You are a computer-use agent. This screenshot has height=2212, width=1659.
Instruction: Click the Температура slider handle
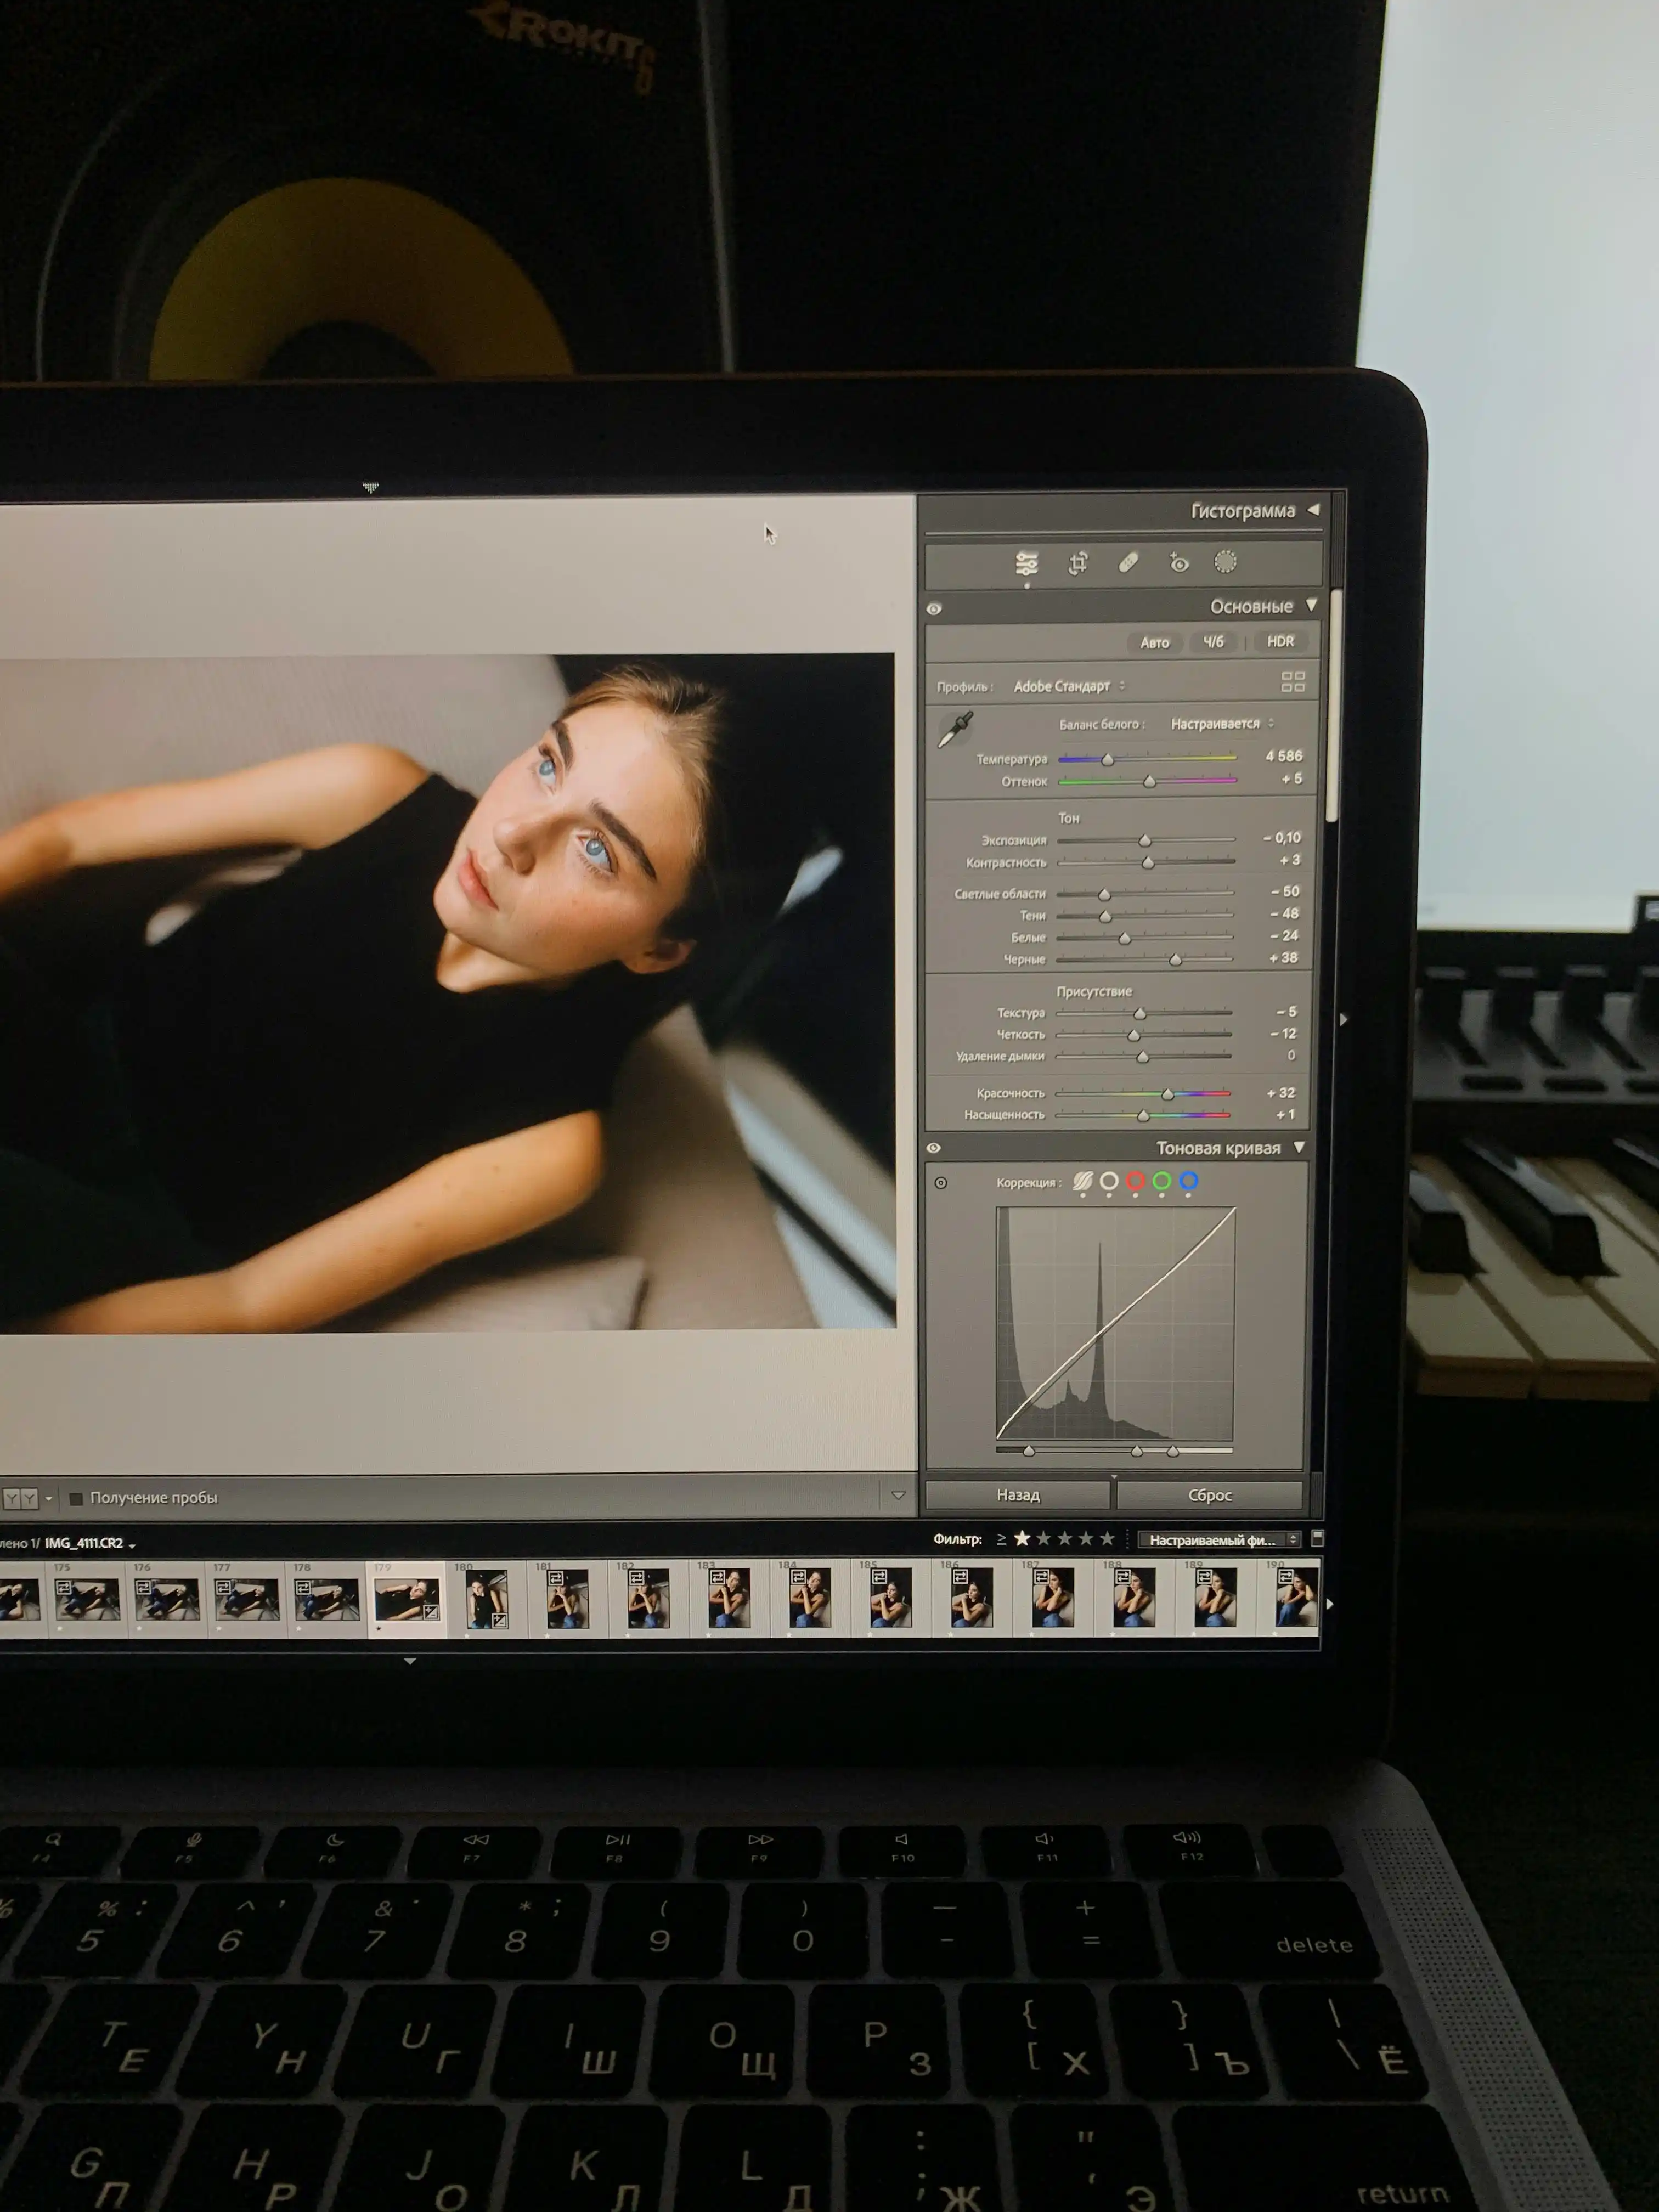coord(1107,760)
